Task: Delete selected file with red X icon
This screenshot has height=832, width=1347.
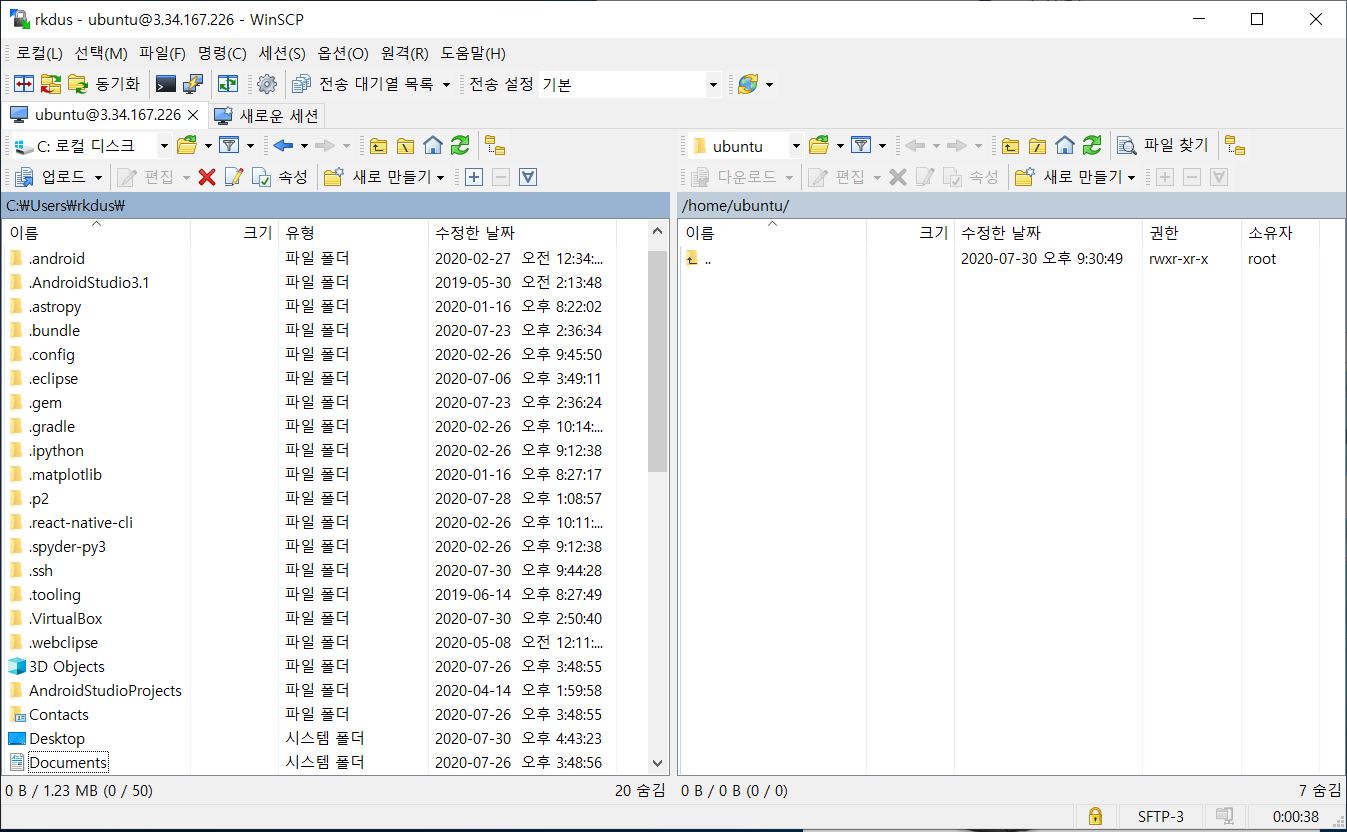Action: (x=208, y=177)
